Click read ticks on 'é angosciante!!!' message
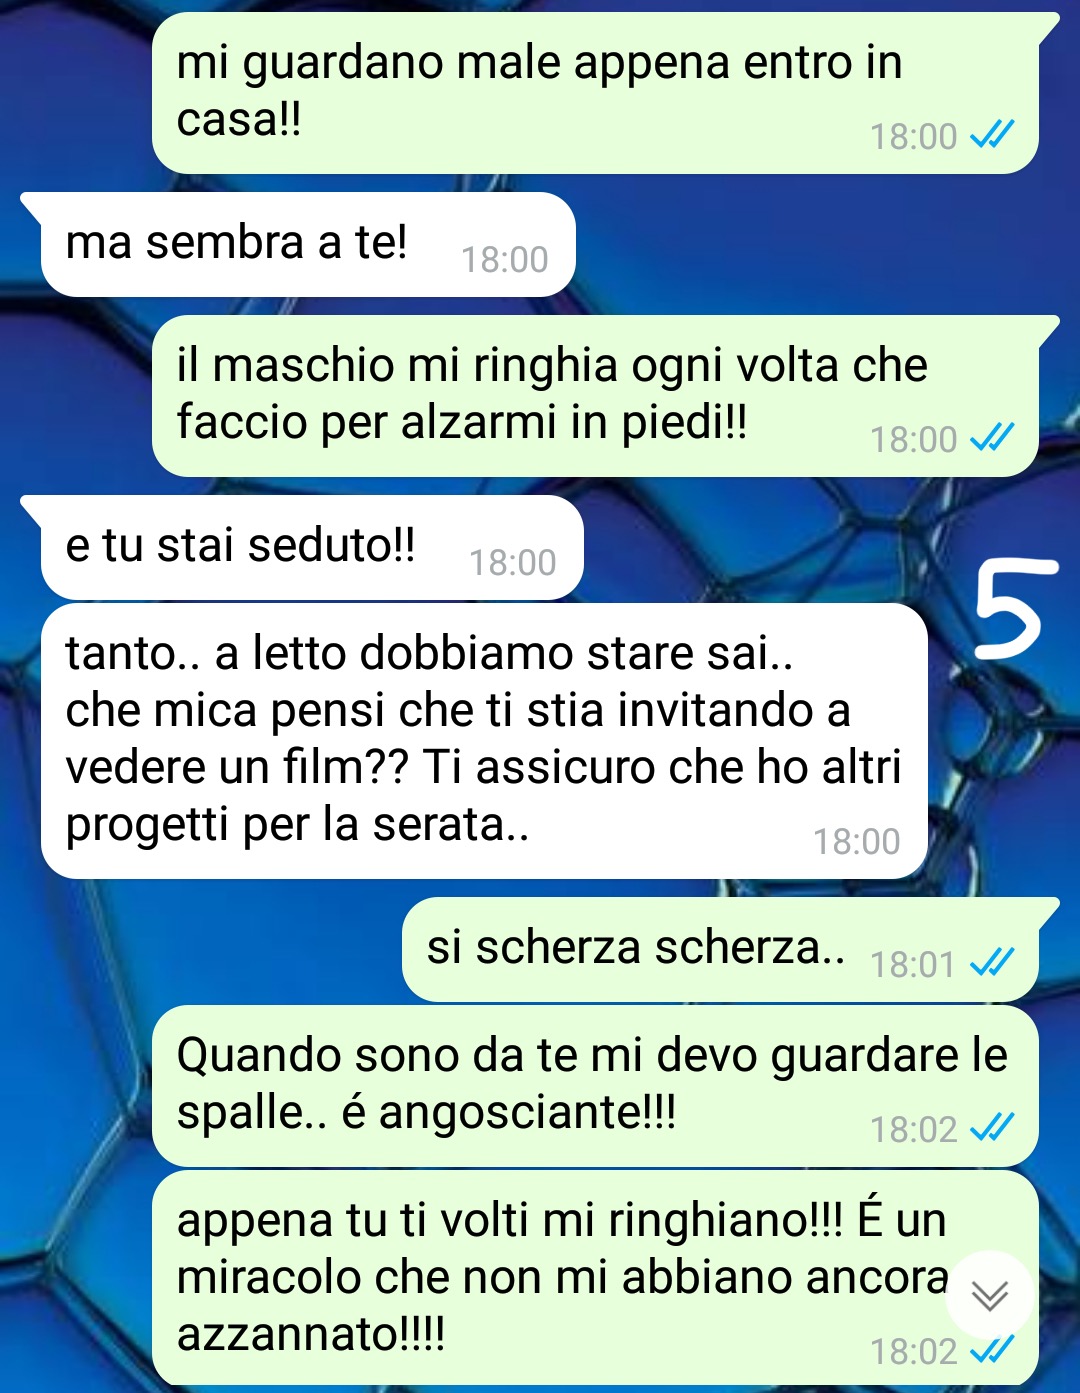Screen dimensions: 1080x1393 click(x=993, y=1128)
